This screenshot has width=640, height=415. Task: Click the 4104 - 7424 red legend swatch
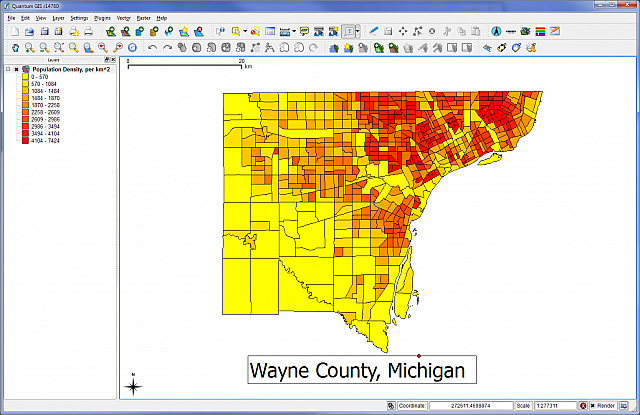pyautogui.click(x=25, y=139)
